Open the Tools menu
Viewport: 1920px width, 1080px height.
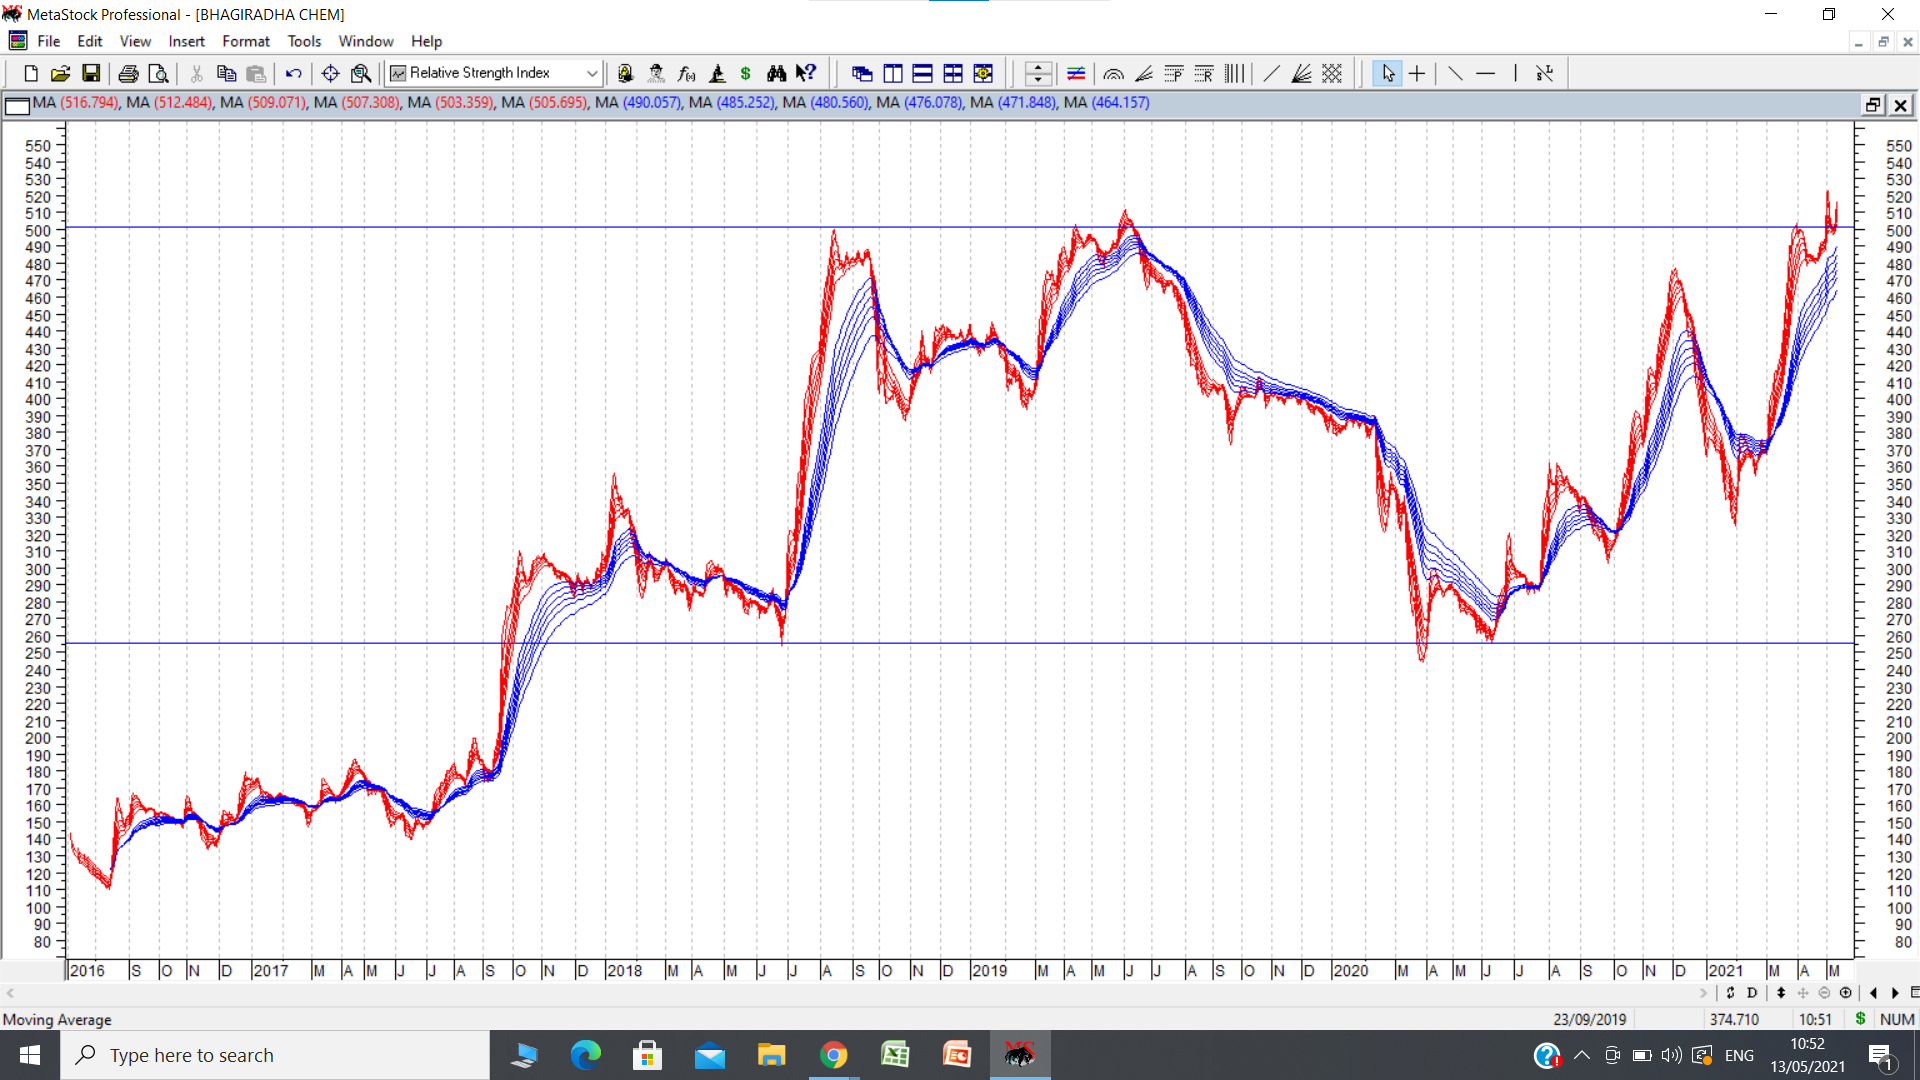[x=304, y=41]
